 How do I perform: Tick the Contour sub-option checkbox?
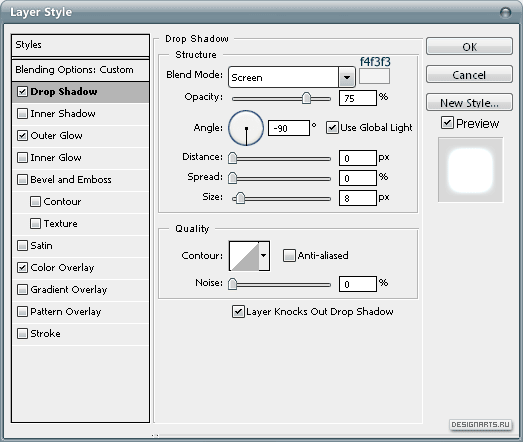(35, 201)
